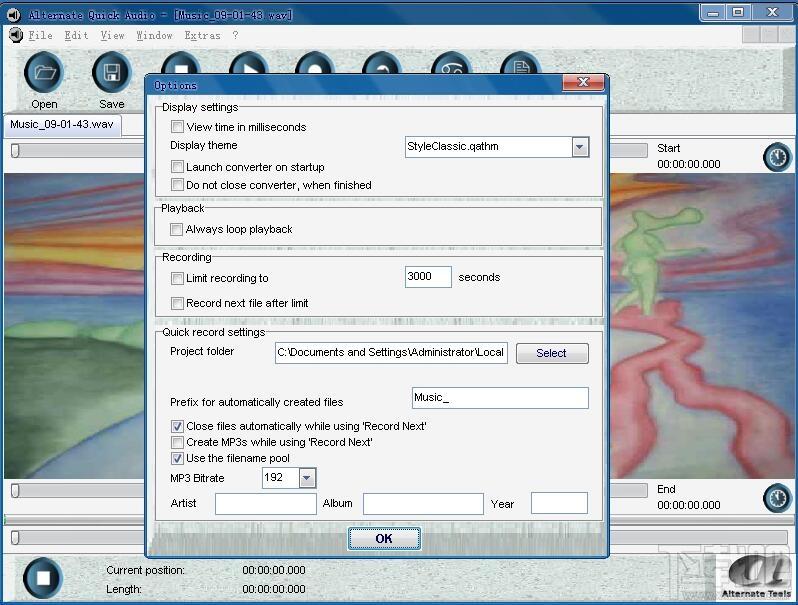Viewport: 798px width, 605px height.
Task: Select the Music_09-01-43.wav tab
Action: click(x=62, y=125)
